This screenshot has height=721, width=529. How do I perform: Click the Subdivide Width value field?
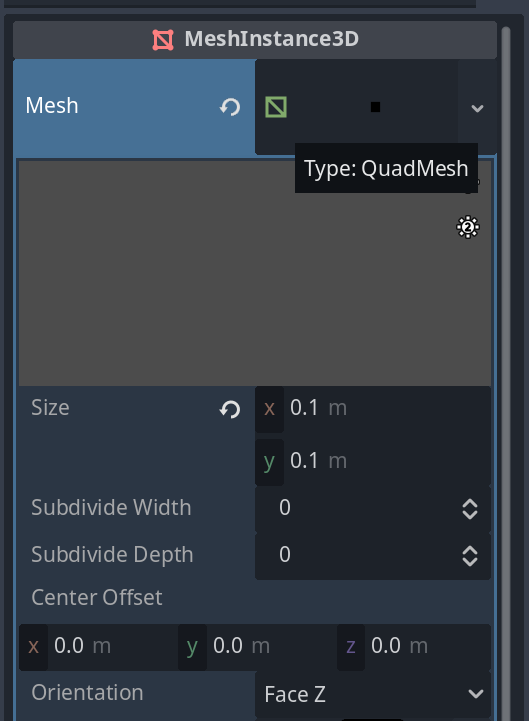click(x=373, y=509)
